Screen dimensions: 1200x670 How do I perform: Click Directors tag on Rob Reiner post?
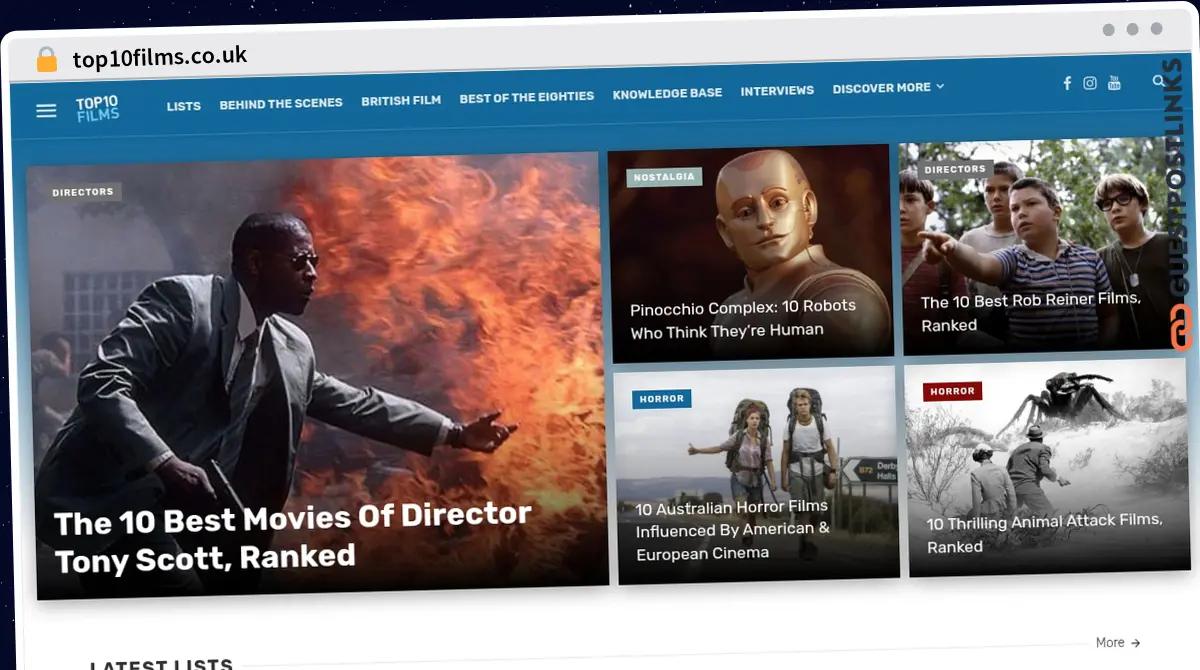[x=955, y=169]
